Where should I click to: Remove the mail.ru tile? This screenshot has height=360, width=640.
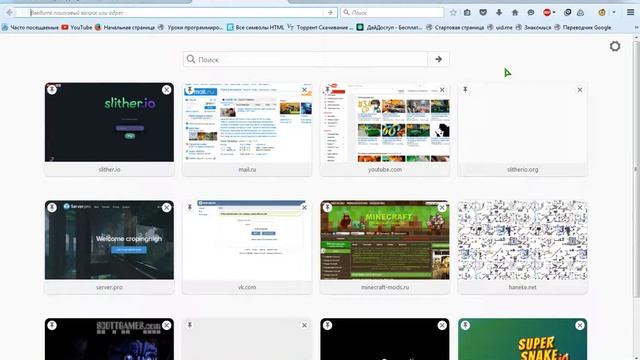point(304,90)
